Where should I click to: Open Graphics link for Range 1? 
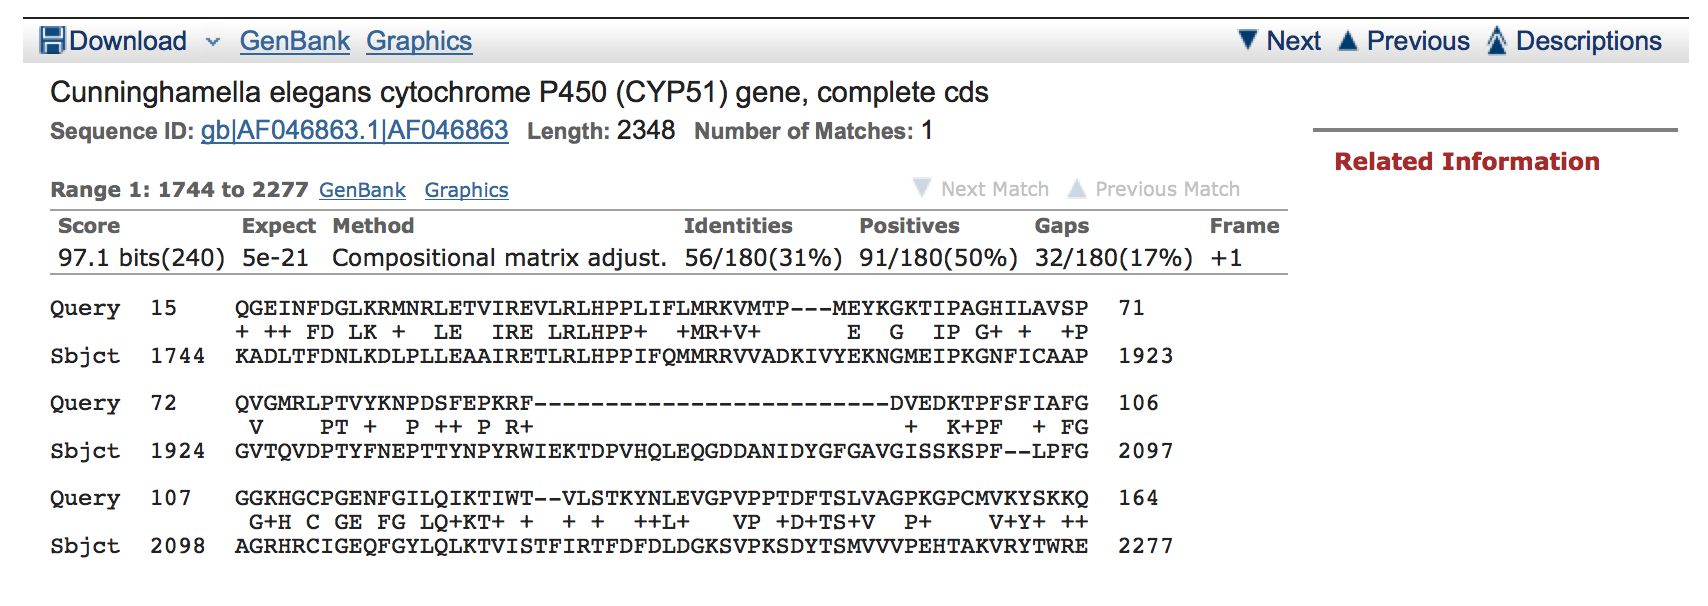pos(466,190)
